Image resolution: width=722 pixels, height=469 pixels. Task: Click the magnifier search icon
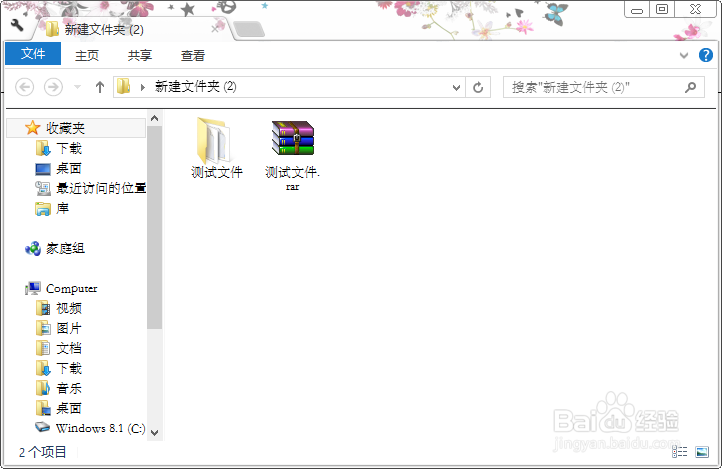tap(690, 87)
